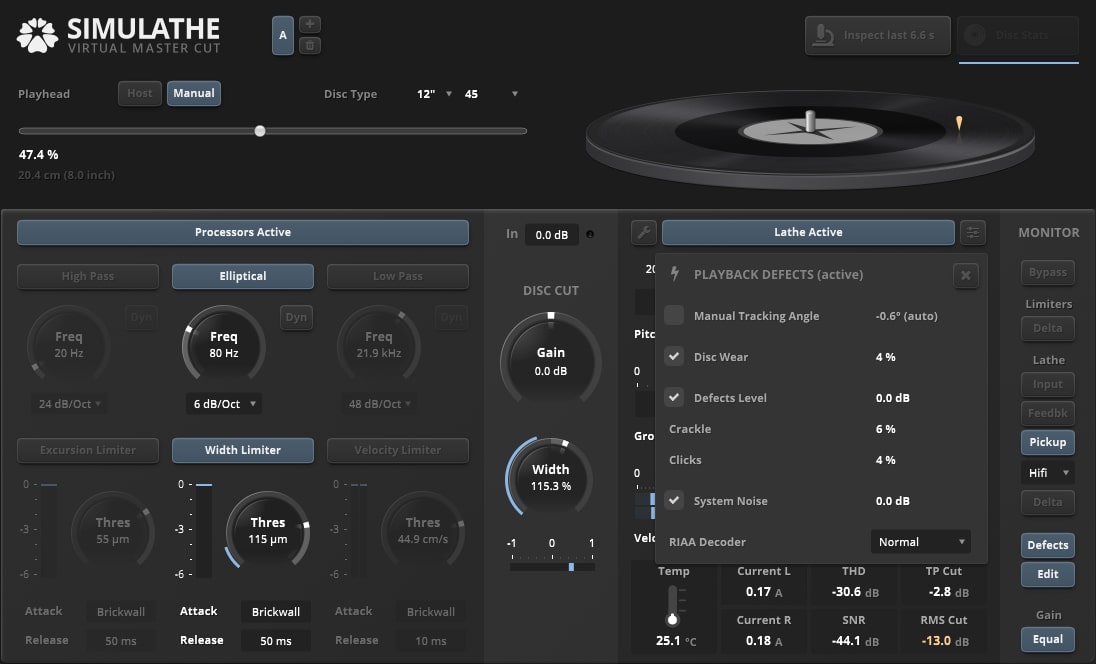Image resolution: width=1096 pixels, height=664 pixels.
Task: Open the wrench settings icon beside Lathe Active
Action: pyautogui.click(x=644, y=233)
